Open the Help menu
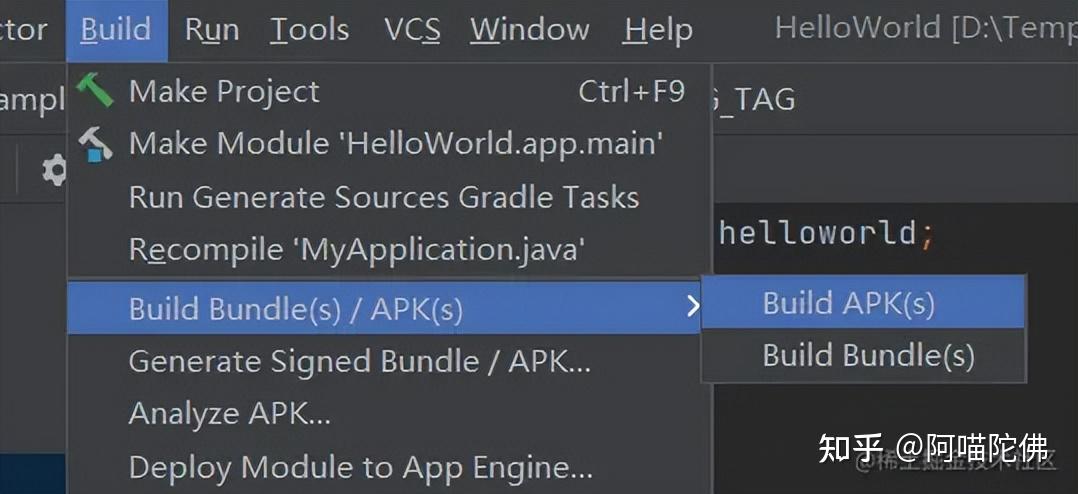The width and height of the screenshot is (1078, 494). [x=658, y=30]
